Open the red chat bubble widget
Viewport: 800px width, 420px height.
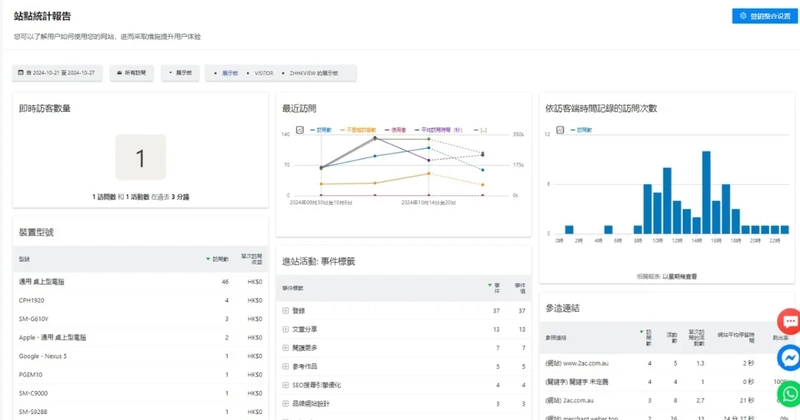coord(789,321)
